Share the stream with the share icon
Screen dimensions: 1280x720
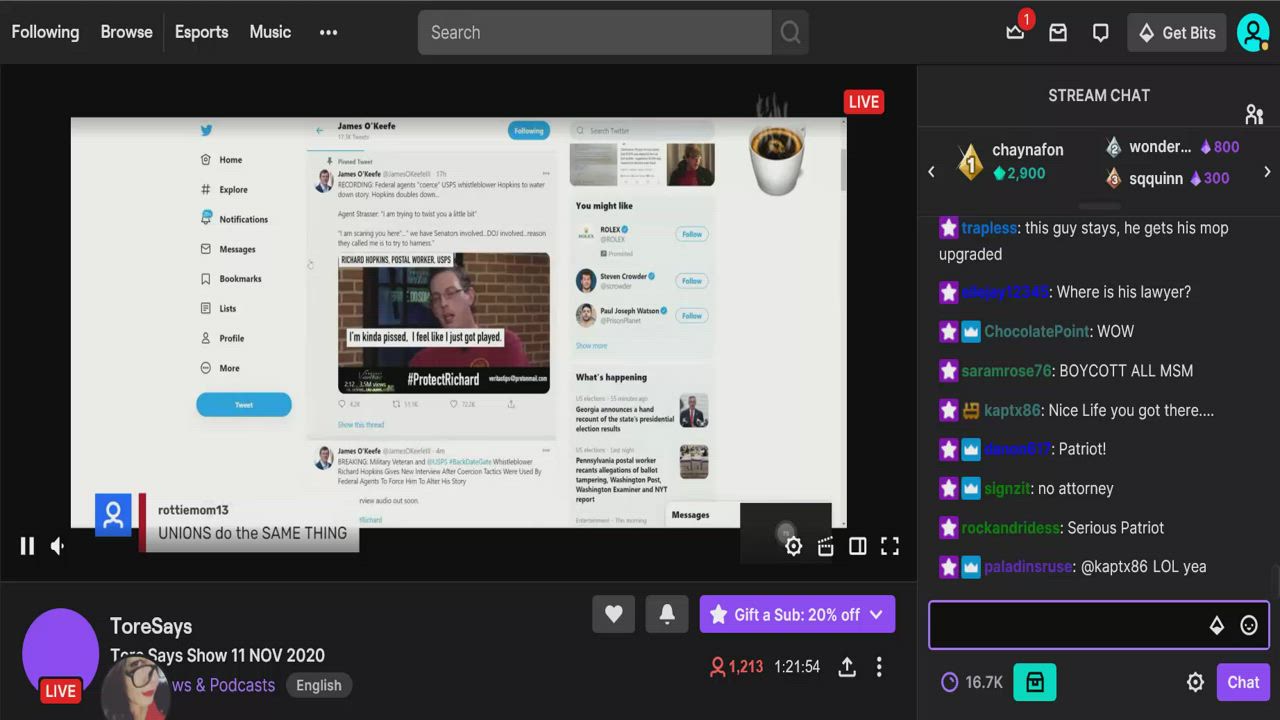(x=847, y=666)
